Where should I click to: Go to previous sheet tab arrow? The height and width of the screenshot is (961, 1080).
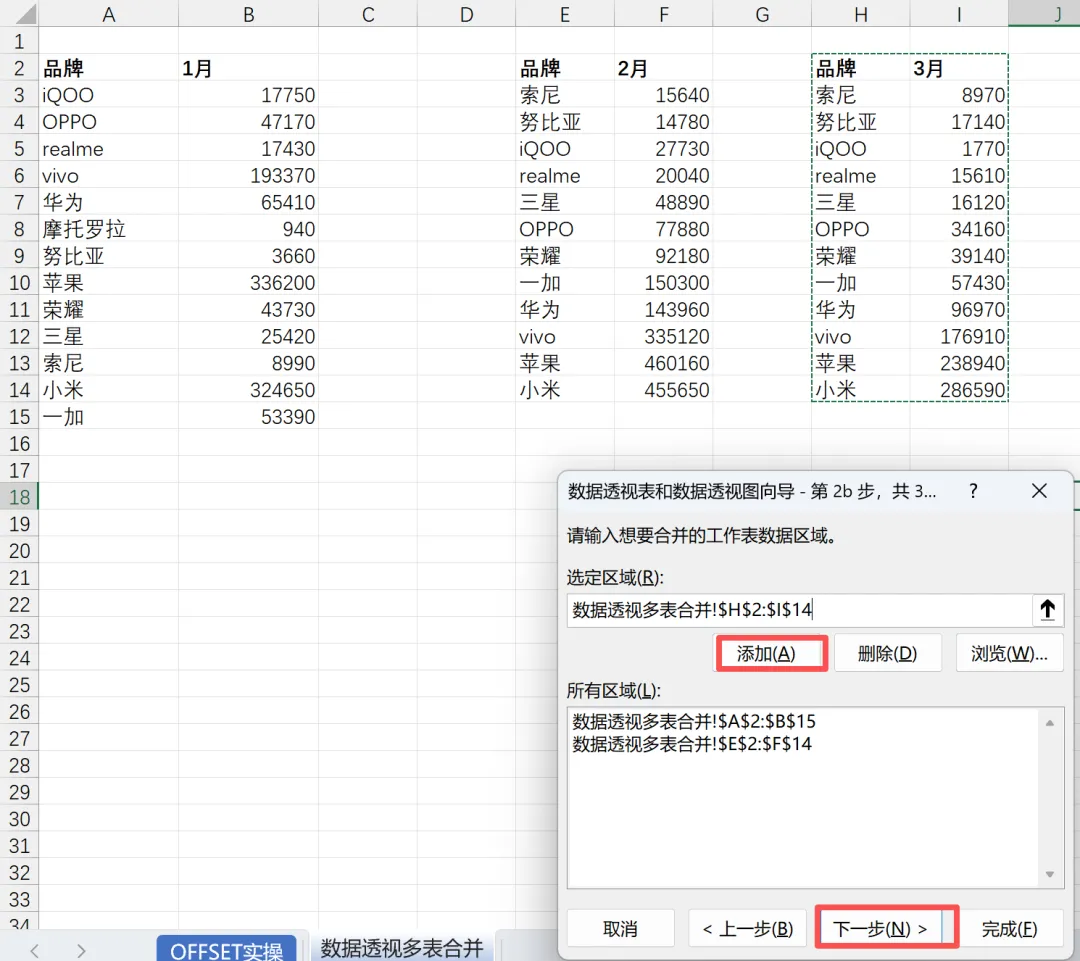pyautogui.click(x=34, y=951)
